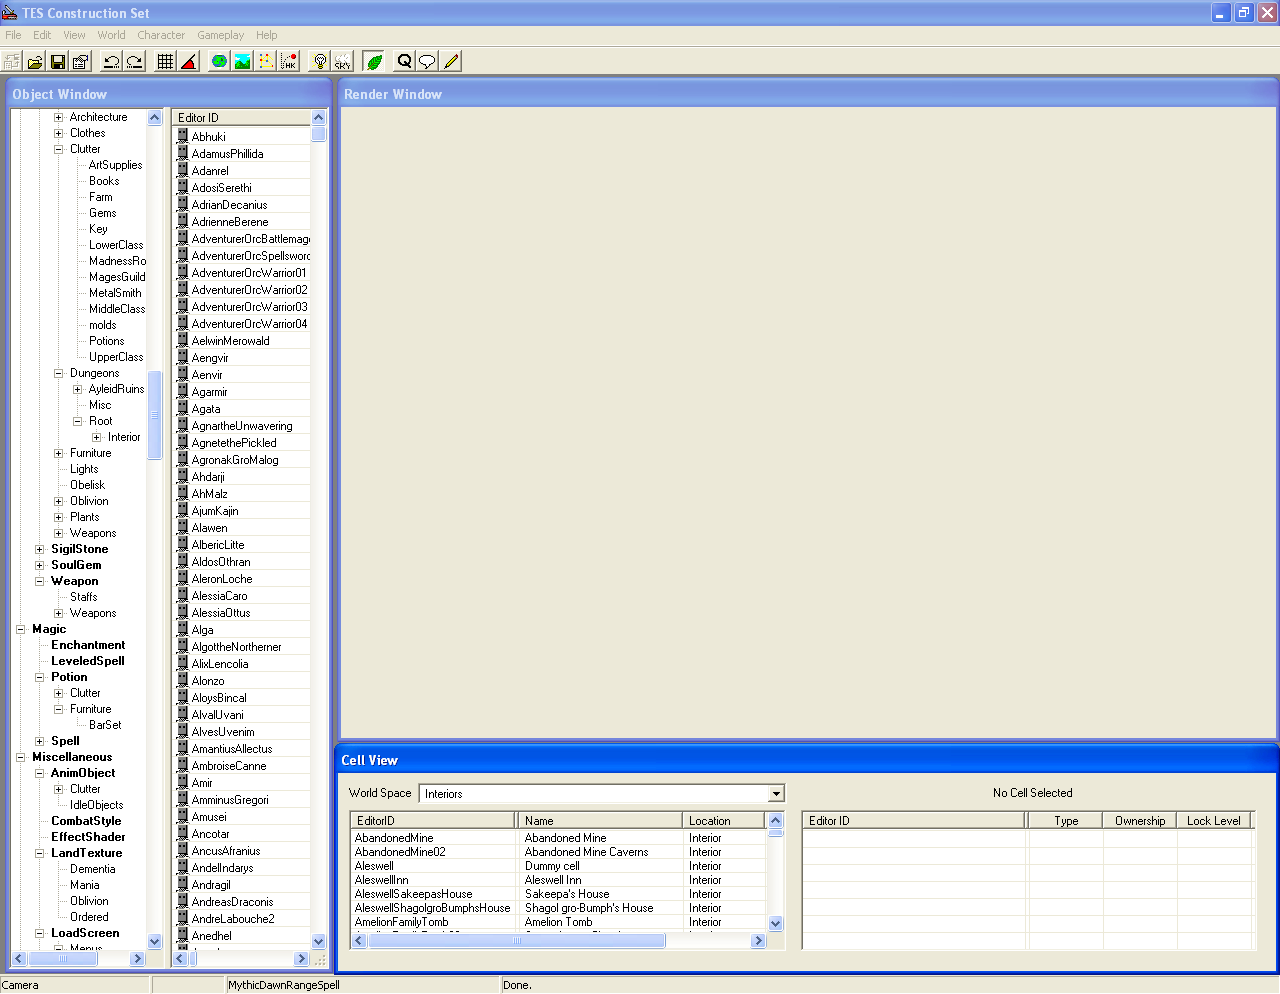Viewport: 1280px width, 994px height.
Task: Open Dialogue speech bubble icon
Action: (x=427, y=61)
